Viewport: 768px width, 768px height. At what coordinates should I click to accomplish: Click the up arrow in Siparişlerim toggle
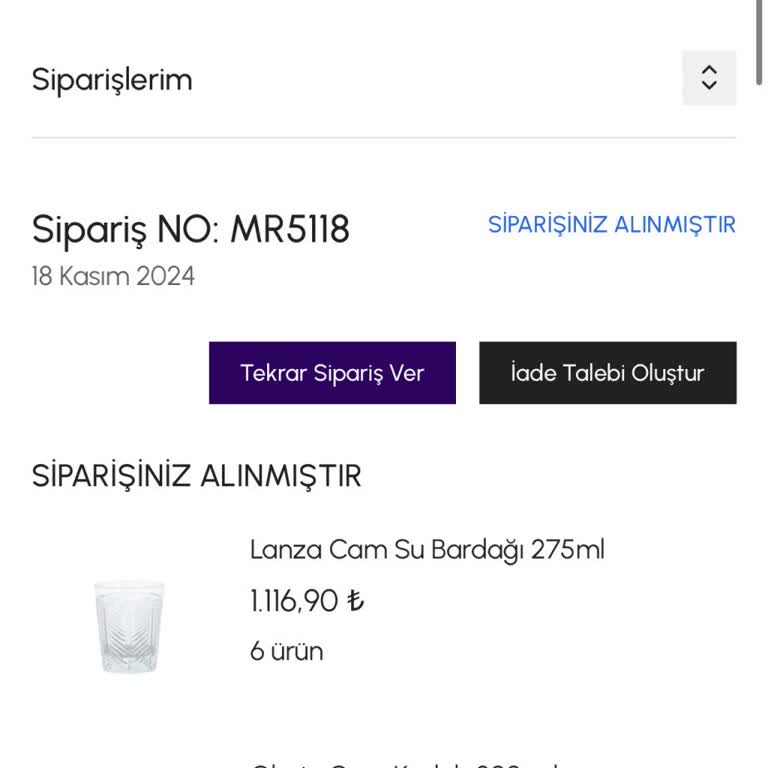click(709, 70)
